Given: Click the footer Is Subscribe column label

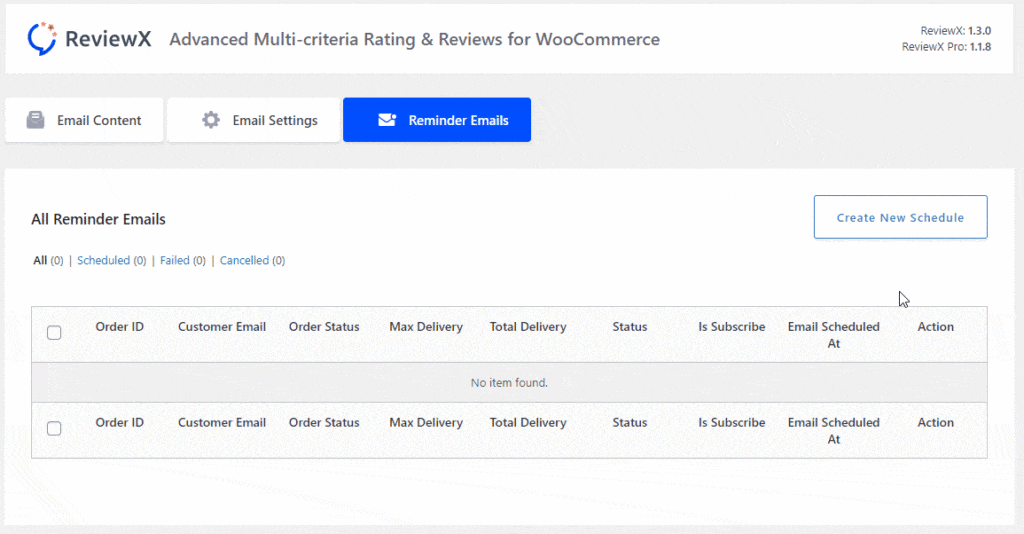Looking at the screenshot, I should tap(731, 422).
